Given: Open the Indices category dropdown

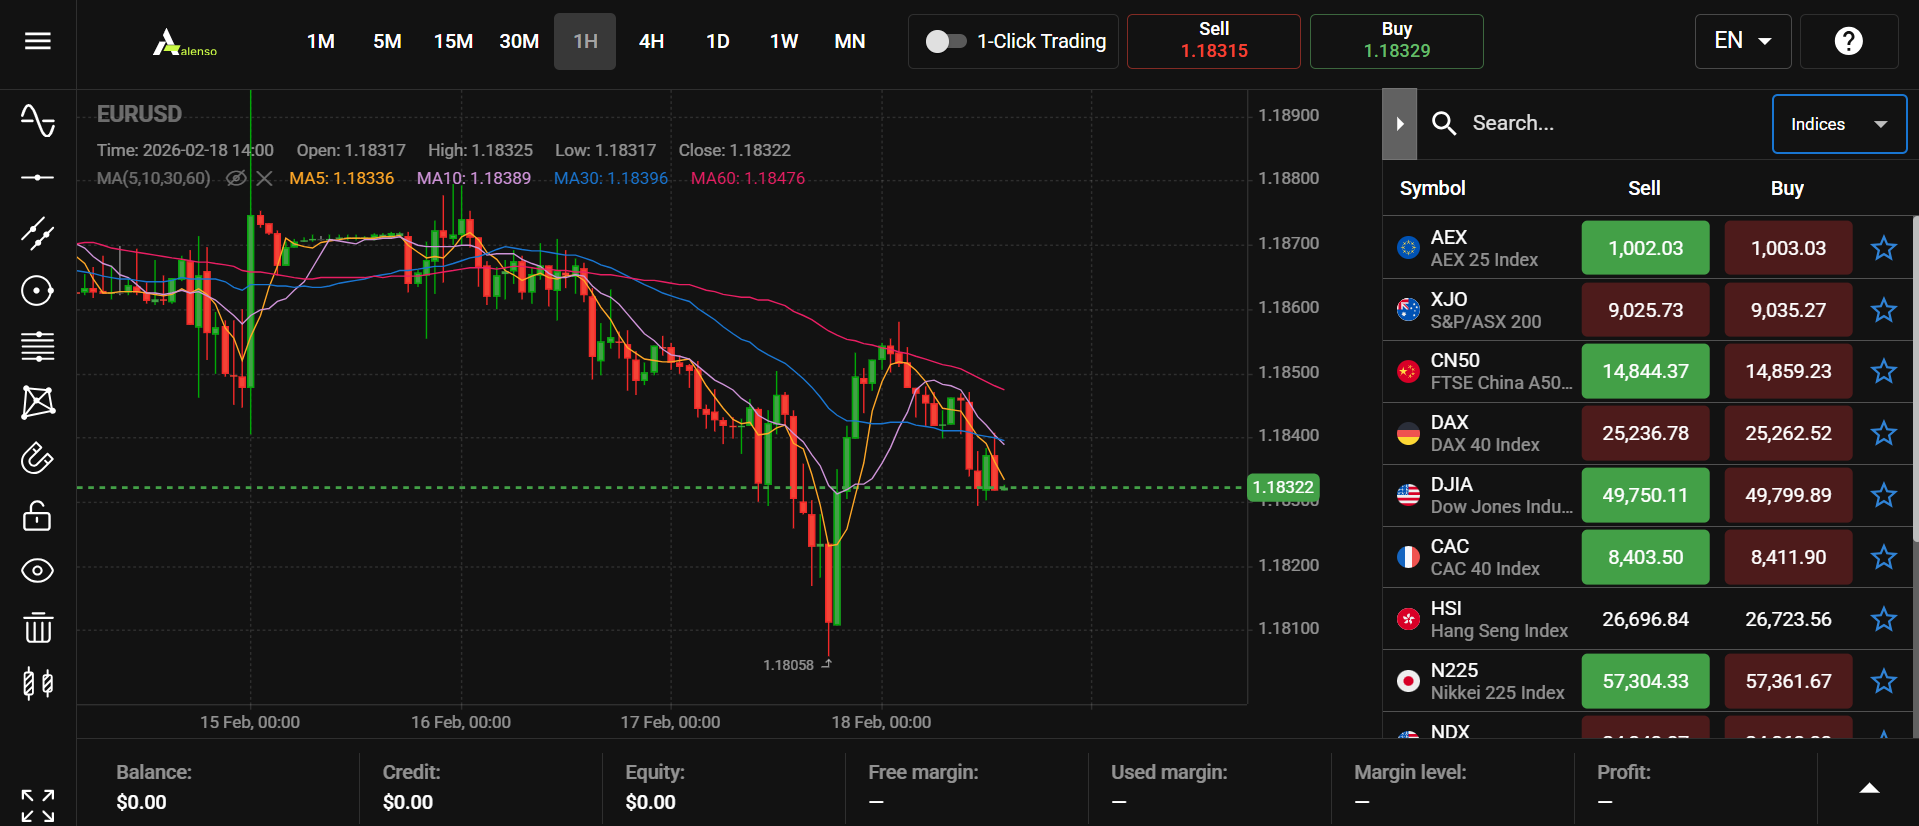Looking at the screenshot, I should tap(1839, 124).
